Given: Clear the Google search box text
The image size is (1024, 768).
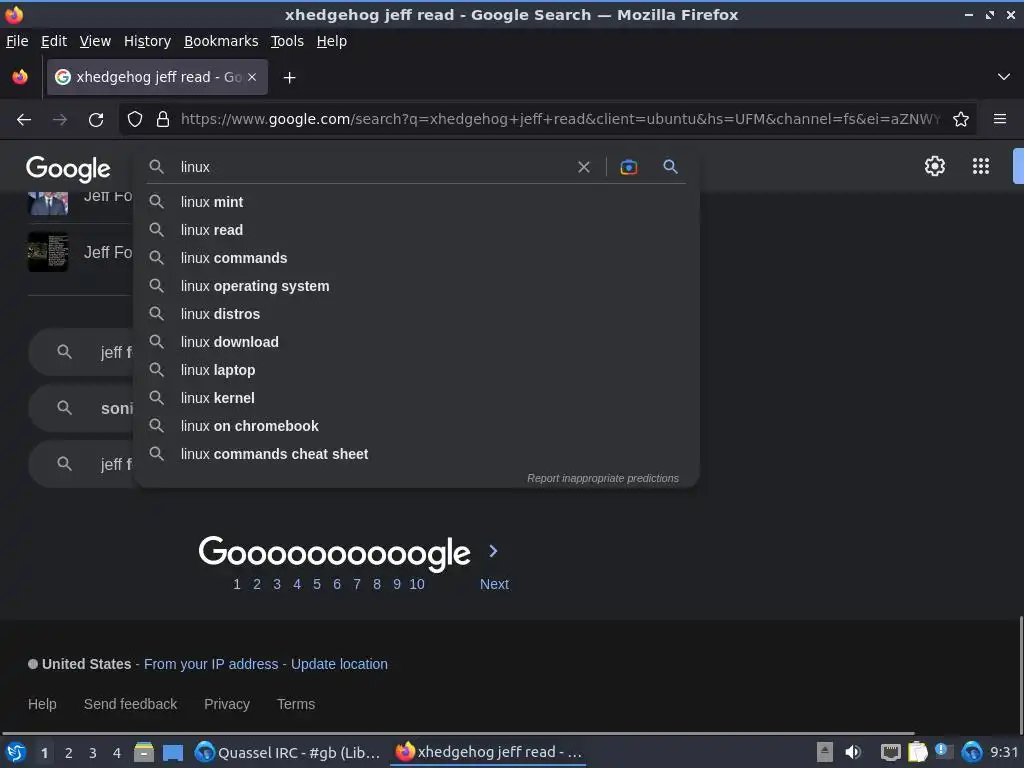Looking at the screenshot, I should pos(584,167).
